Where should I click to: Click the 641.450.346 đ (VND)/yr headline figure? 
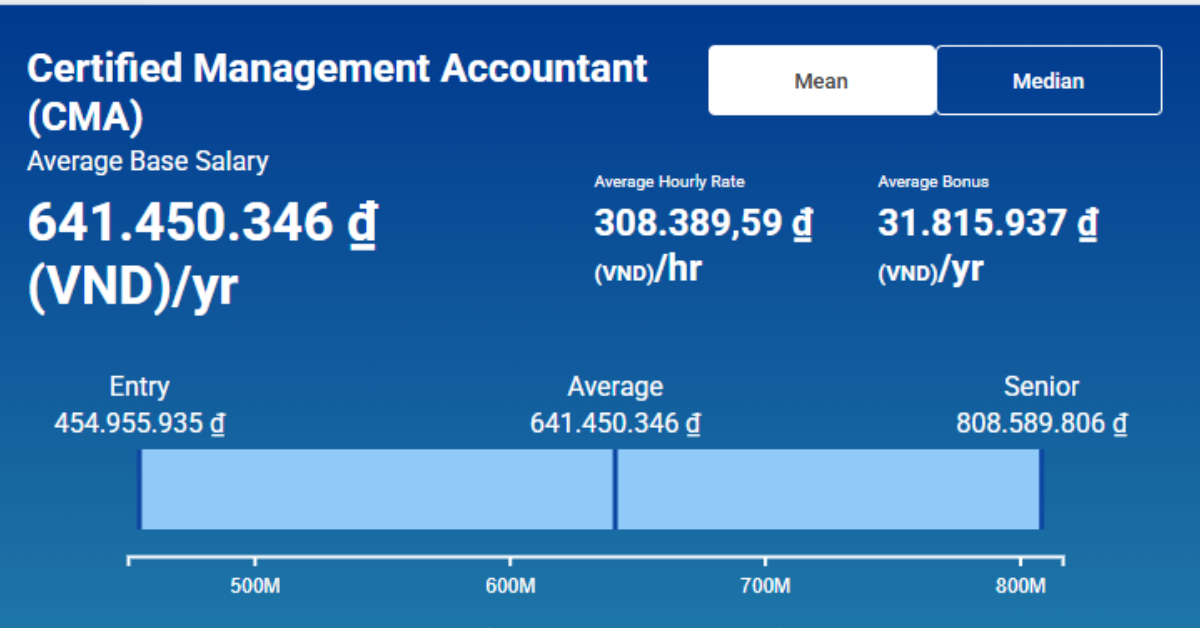pos(201,253)
